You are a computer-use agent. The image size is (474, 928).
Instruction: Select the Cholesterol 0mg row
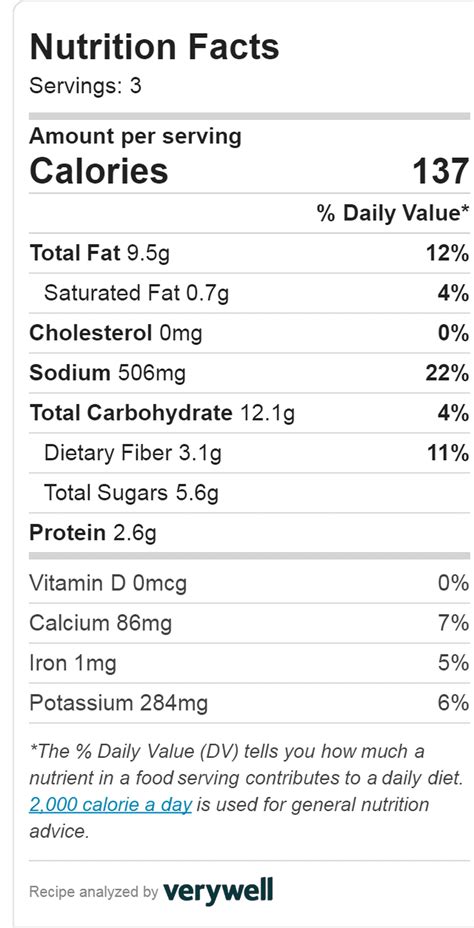click(x=249, y=333)
